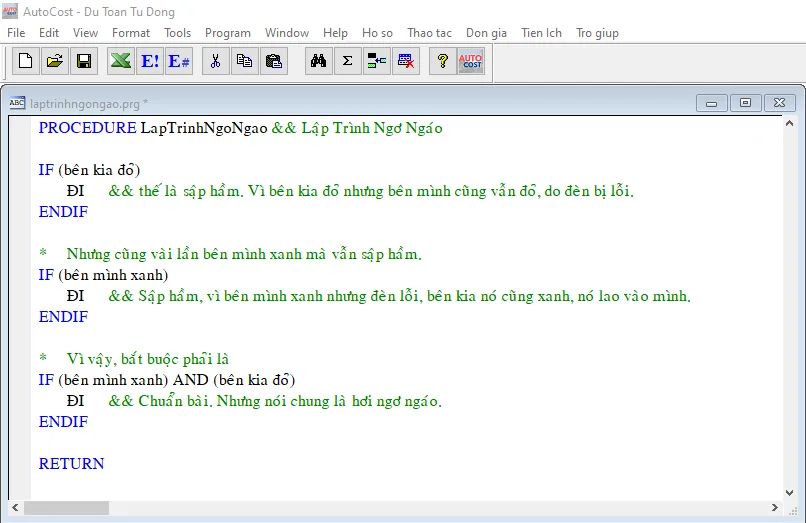Click the green Excel export icon
The height and width of the screenshot is (523, 806).
pyautogui.click(x=121, y=62)
